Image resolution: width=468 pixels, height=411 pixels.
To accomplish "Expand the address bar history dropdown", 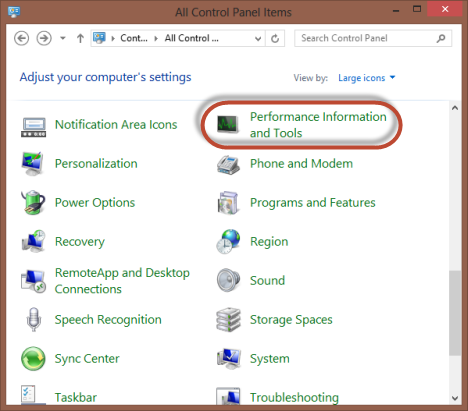I will (258, 39).
